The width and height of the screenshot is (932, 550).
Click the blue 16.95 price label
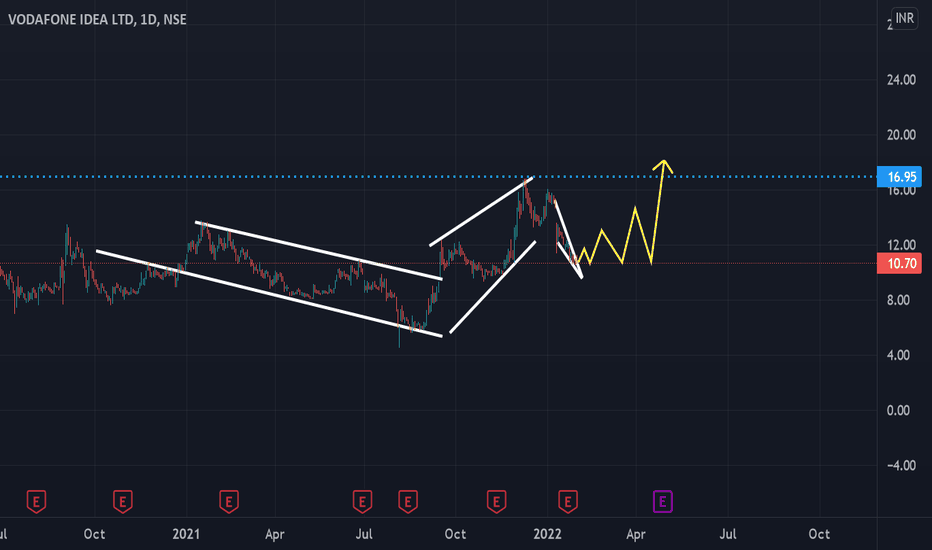pyautogui.click(x=899, y=177)
